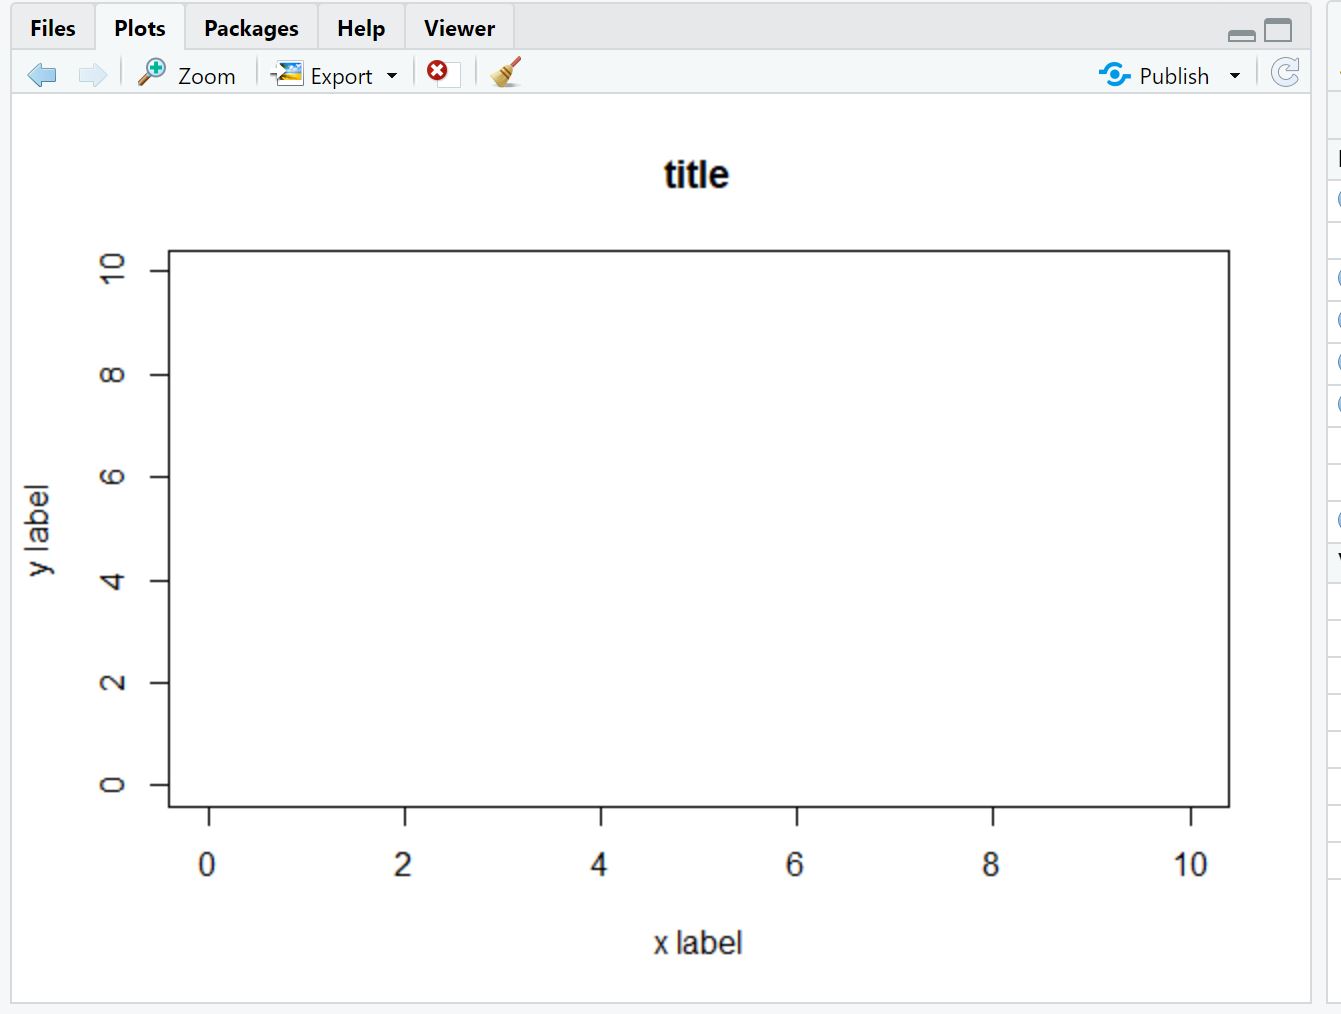Select the Plots tab
The image size is (1341, 1014).
[x=140, y=28]
